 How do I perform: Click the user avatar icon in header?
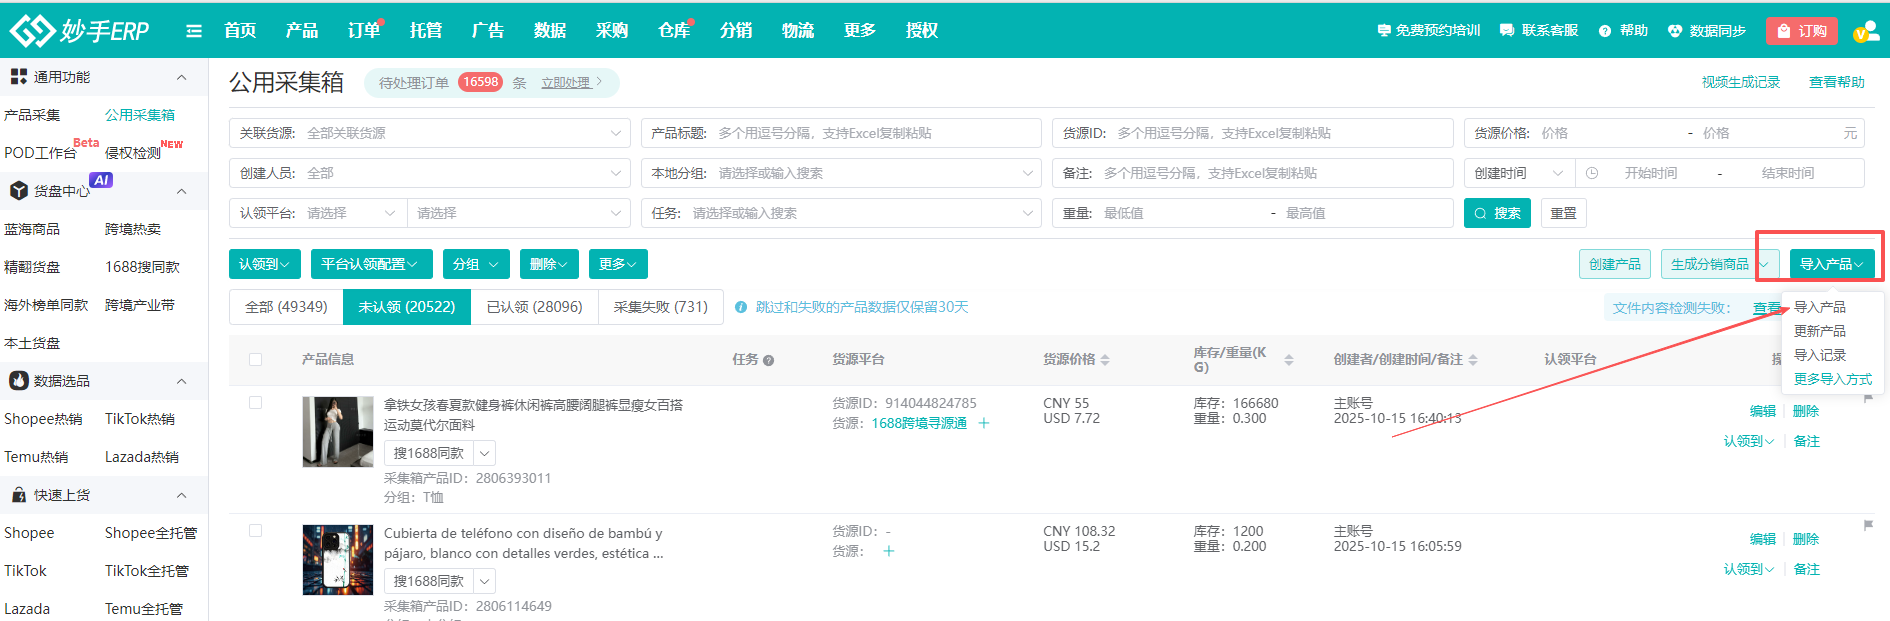click(x=1864, y=31)
